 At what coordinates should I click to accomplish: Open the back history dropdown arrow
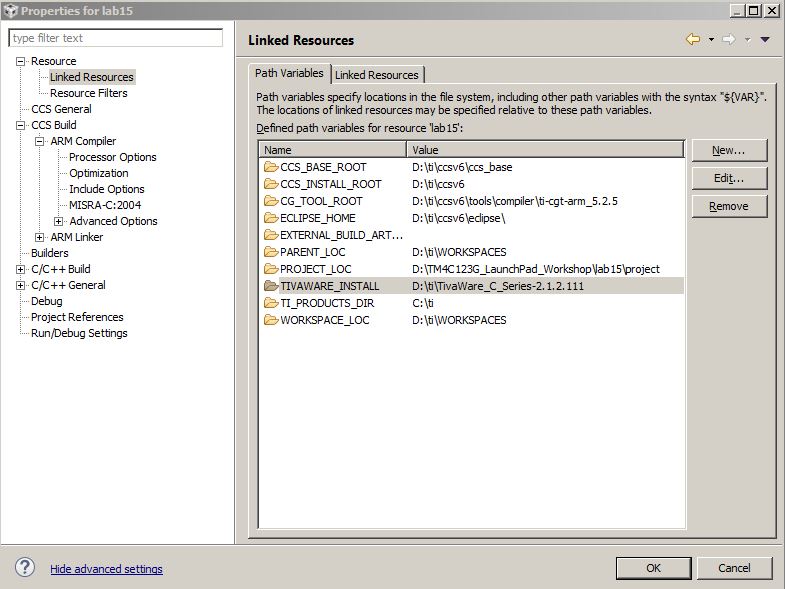click(x=711, y=40)
